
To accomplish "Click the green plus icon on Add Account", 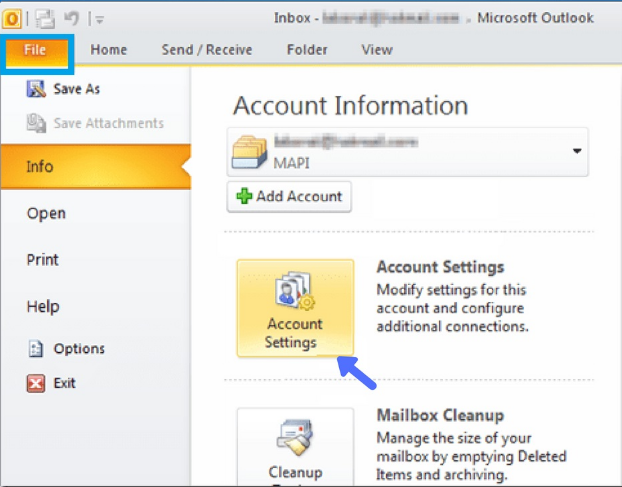I will pyautogui.click(x=244, y=196).
